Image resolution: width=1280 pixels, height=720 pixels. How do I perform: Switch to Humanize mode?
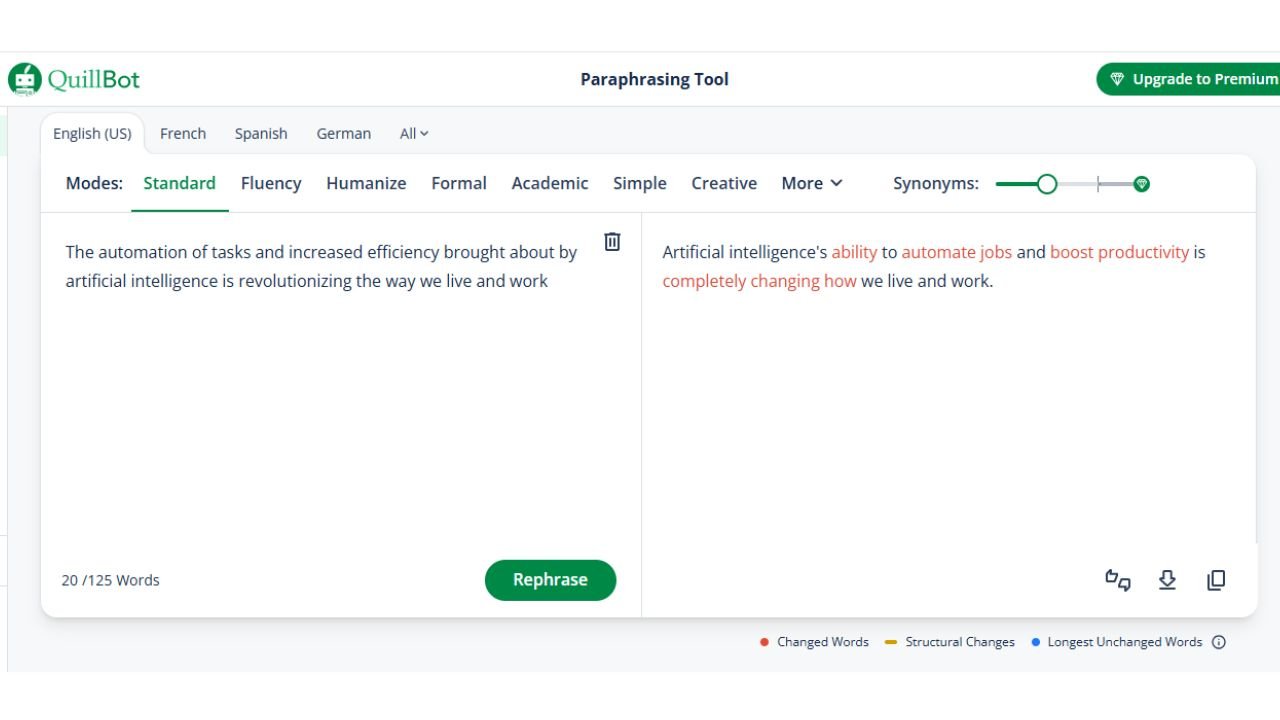tap(366, 184)
